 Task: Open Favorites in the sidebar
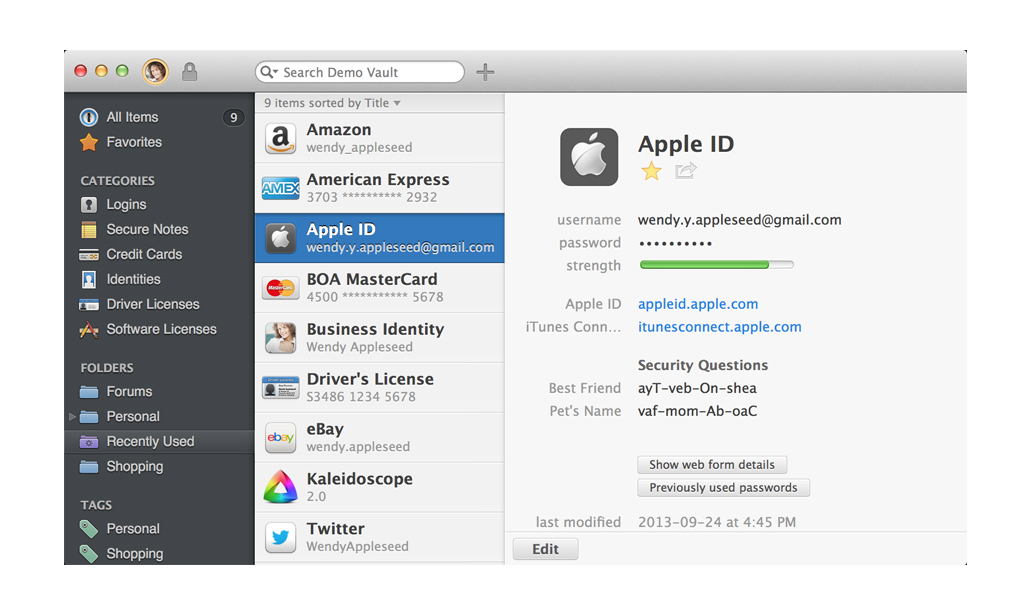point(133,142)
